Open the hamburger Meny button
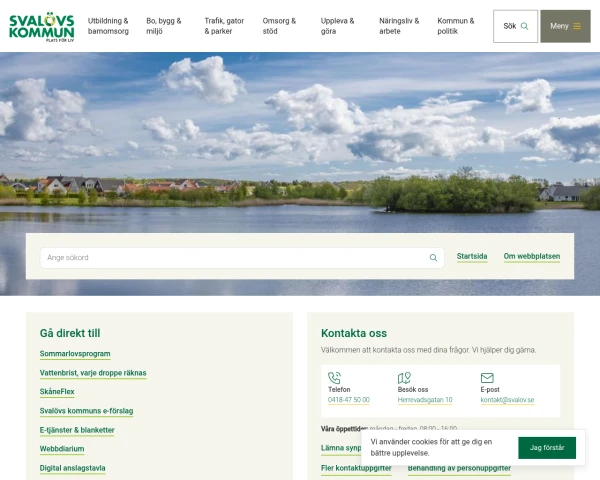The image size is (600, 480). pos(565,26)
